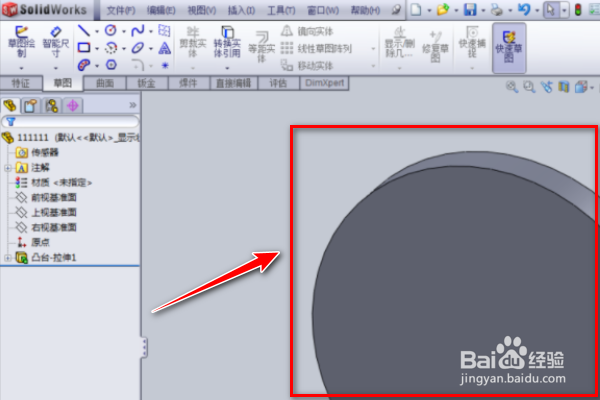Viewport: 600px width, 400px height.
Task: Click the 移动实体 move entities tool
Action: (307, 66)
